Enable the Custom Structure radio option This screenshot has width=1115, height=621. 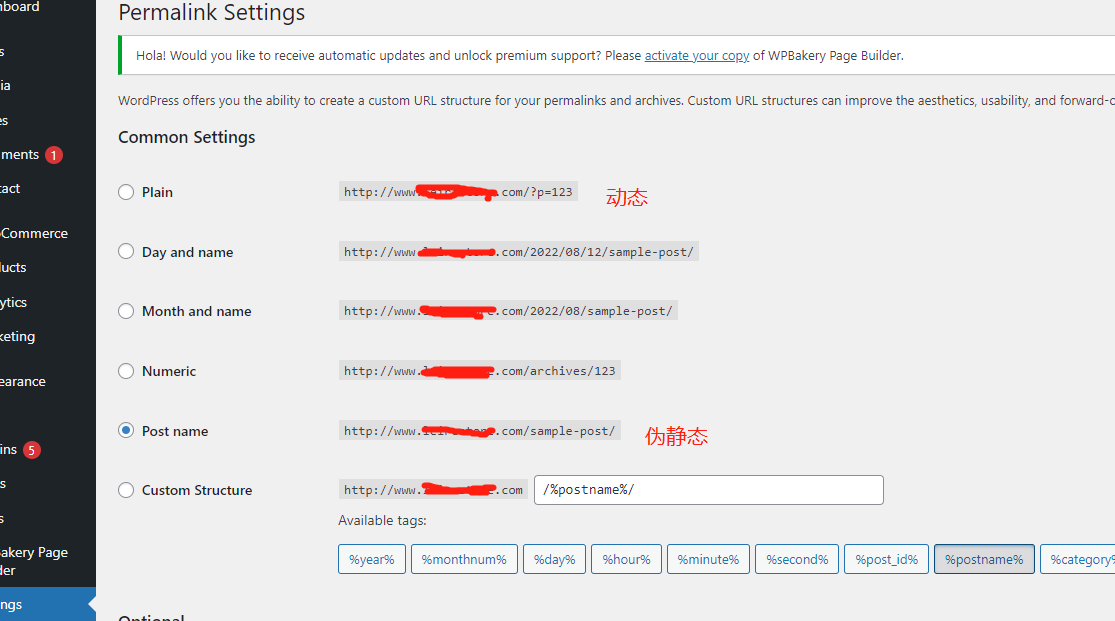click(x=126, y=490)
